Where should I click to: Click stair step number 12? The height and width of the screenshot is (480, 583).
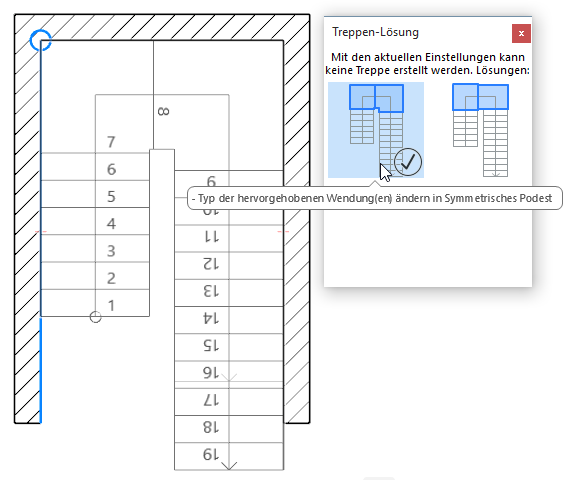pyautogui.click(x=211, y=264)
